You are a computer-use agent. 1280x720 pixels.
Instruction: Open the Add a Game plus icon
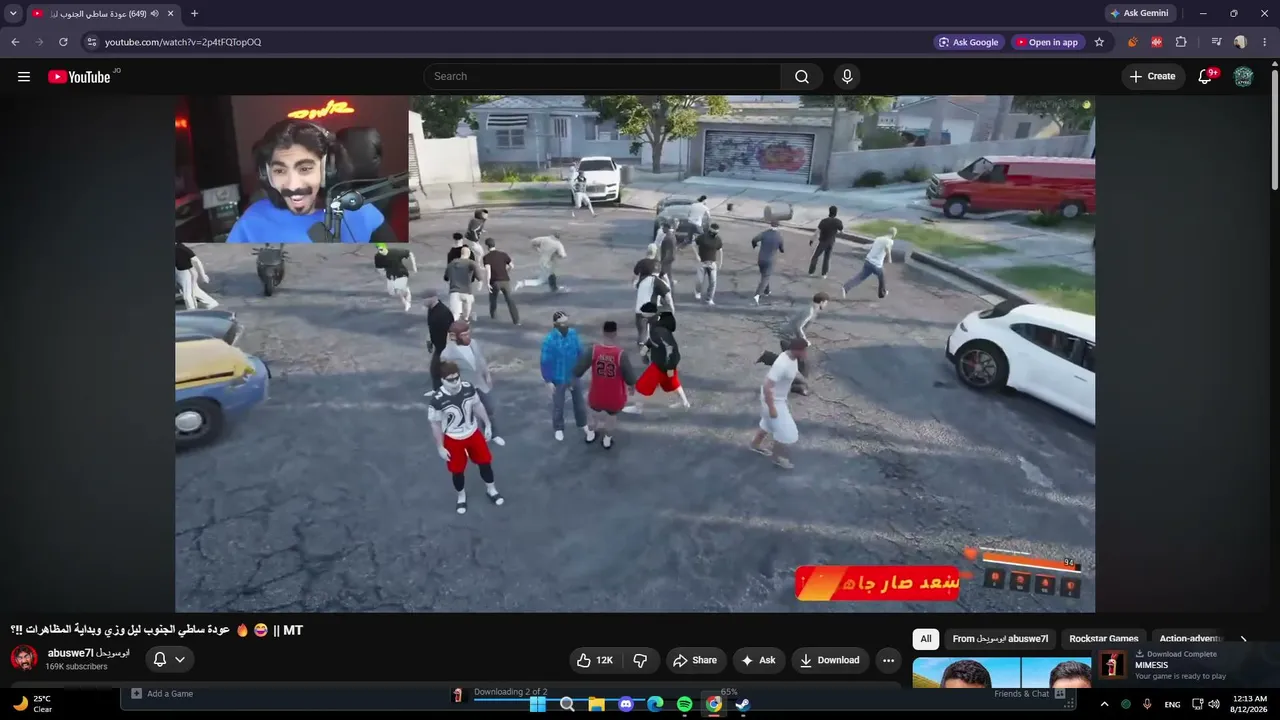(137, 693)
